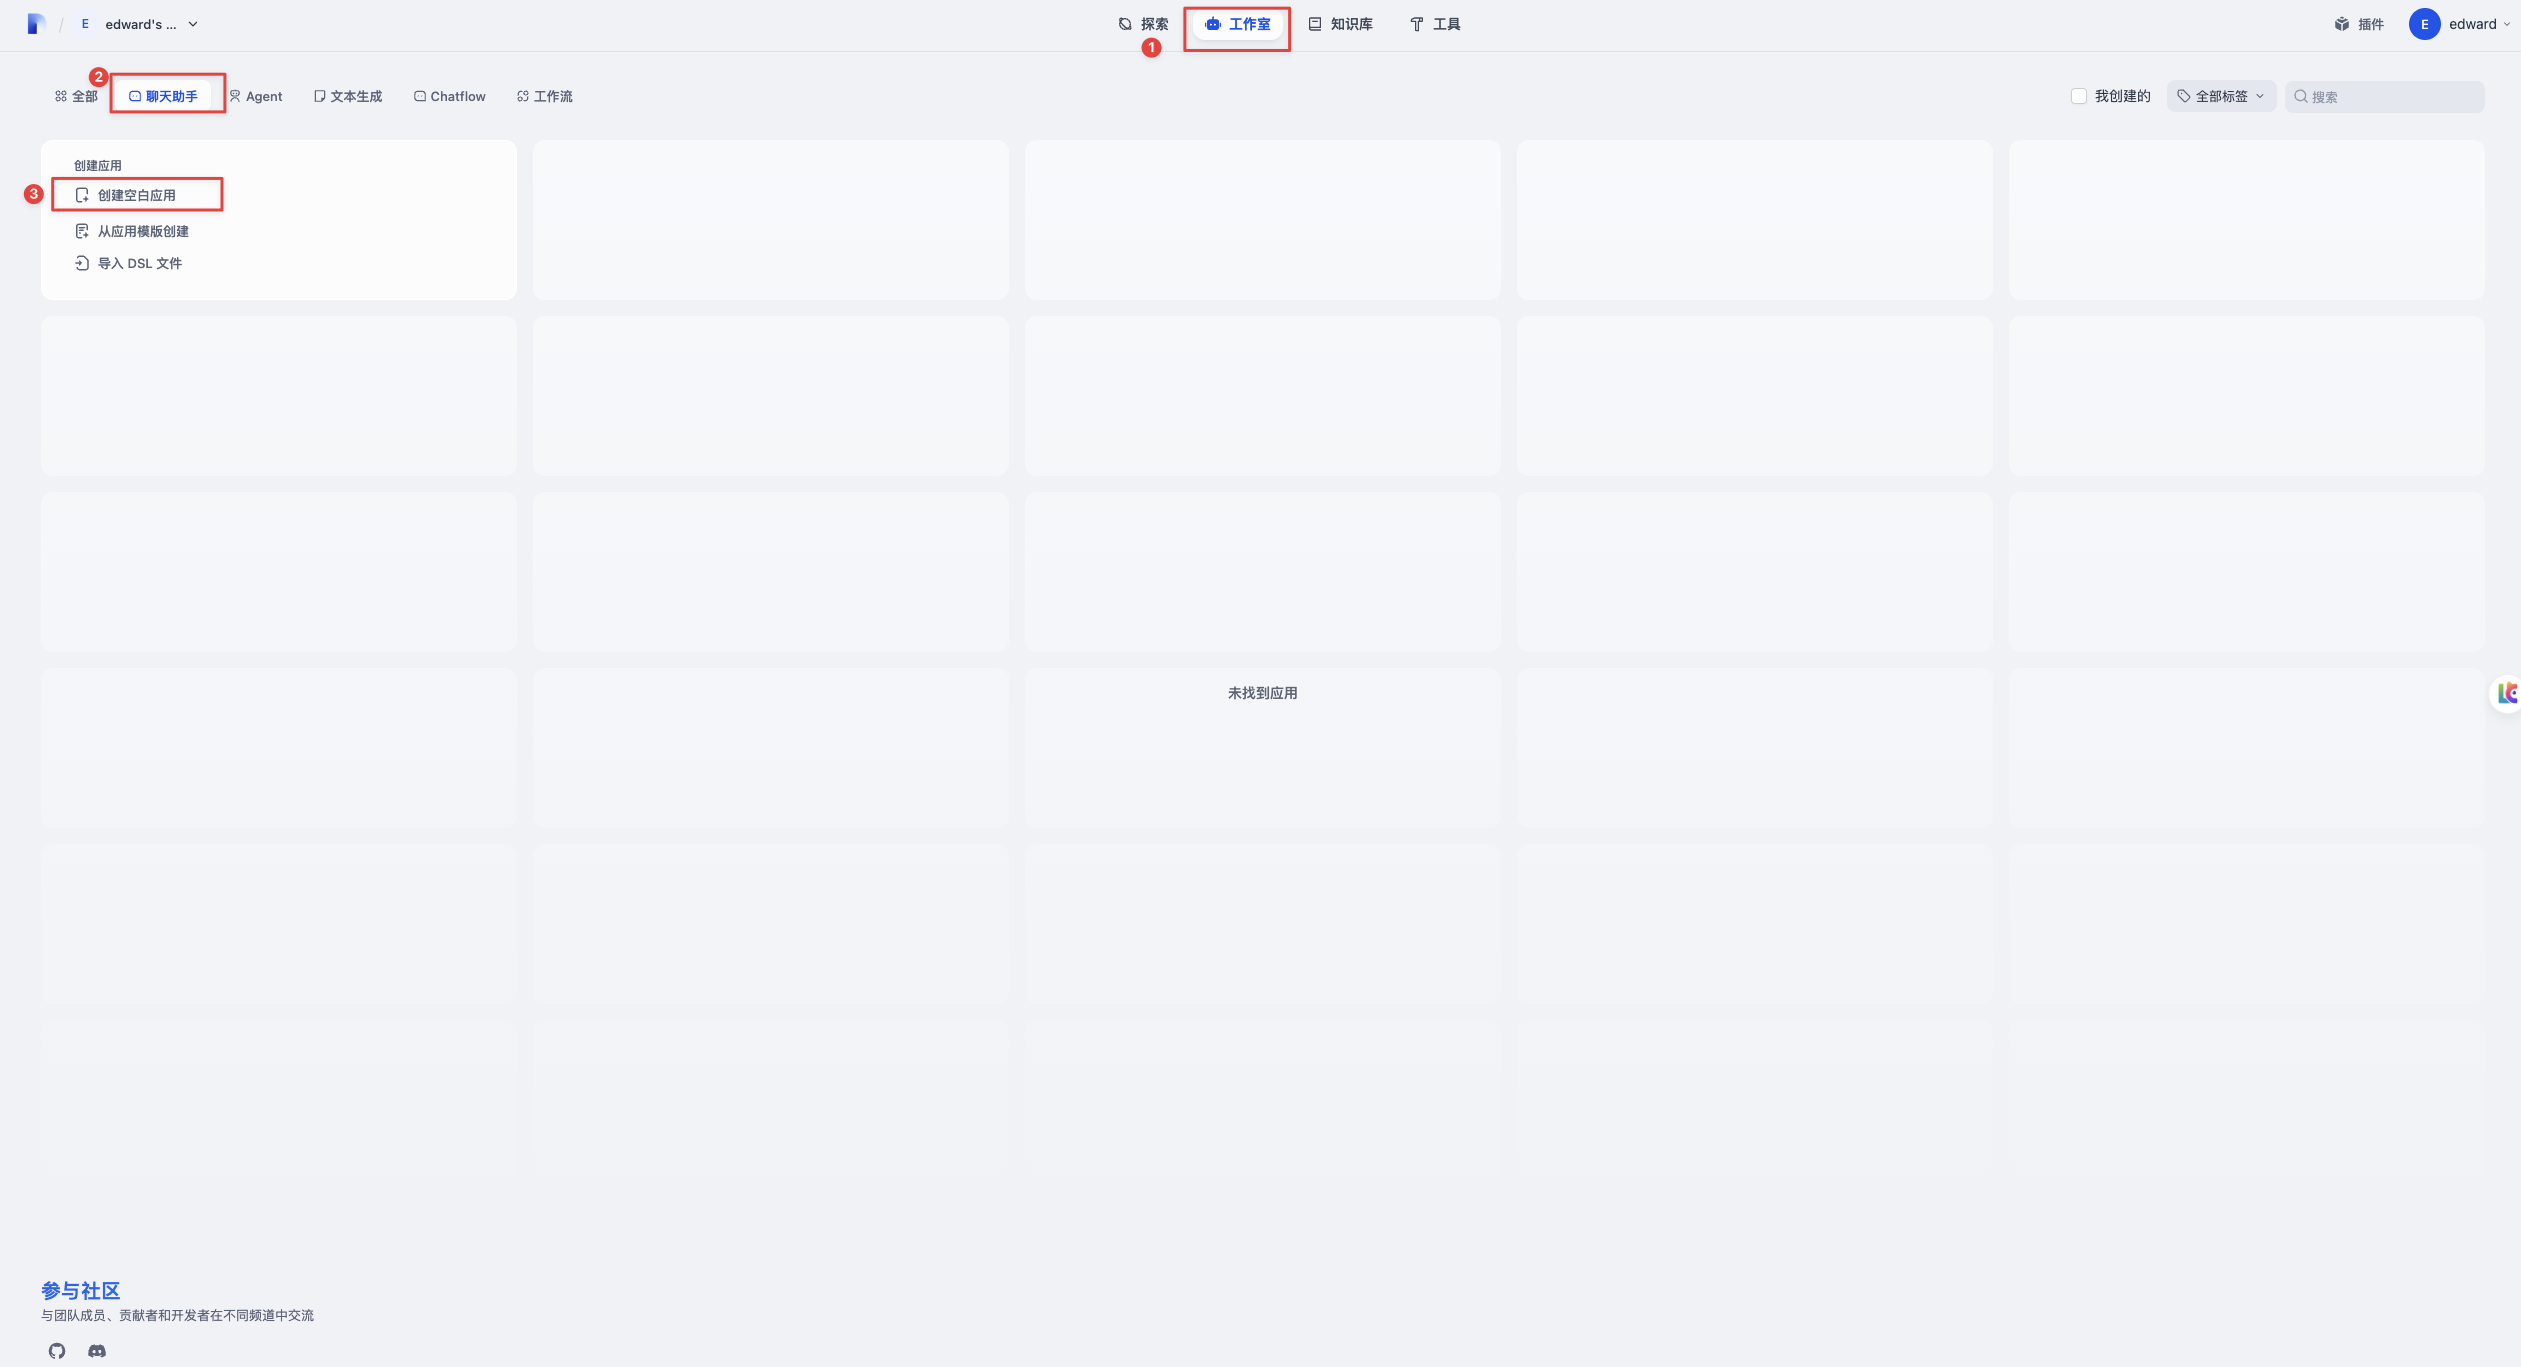Filter by Chatflow app type
Image resolution: width=2521 pixels, height=1367 pixels.
click(450, 96)
